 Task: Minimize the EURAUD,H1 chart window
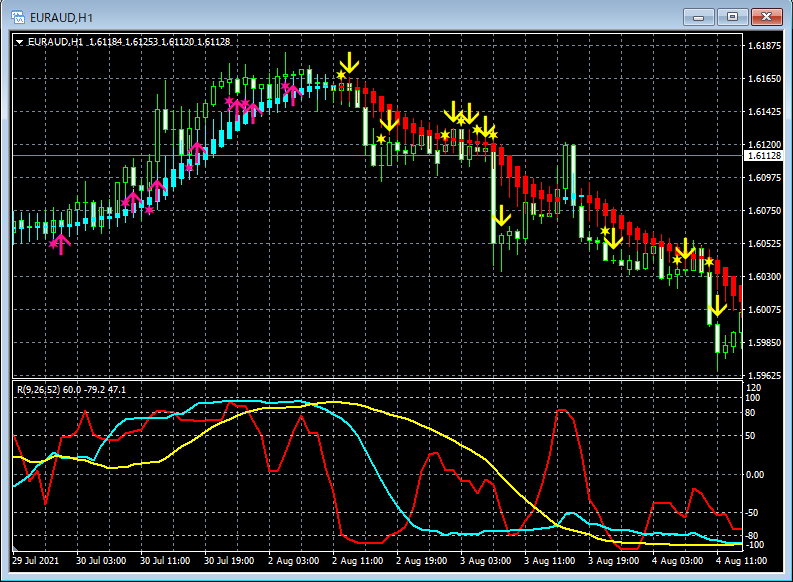(x=701, y=17)
